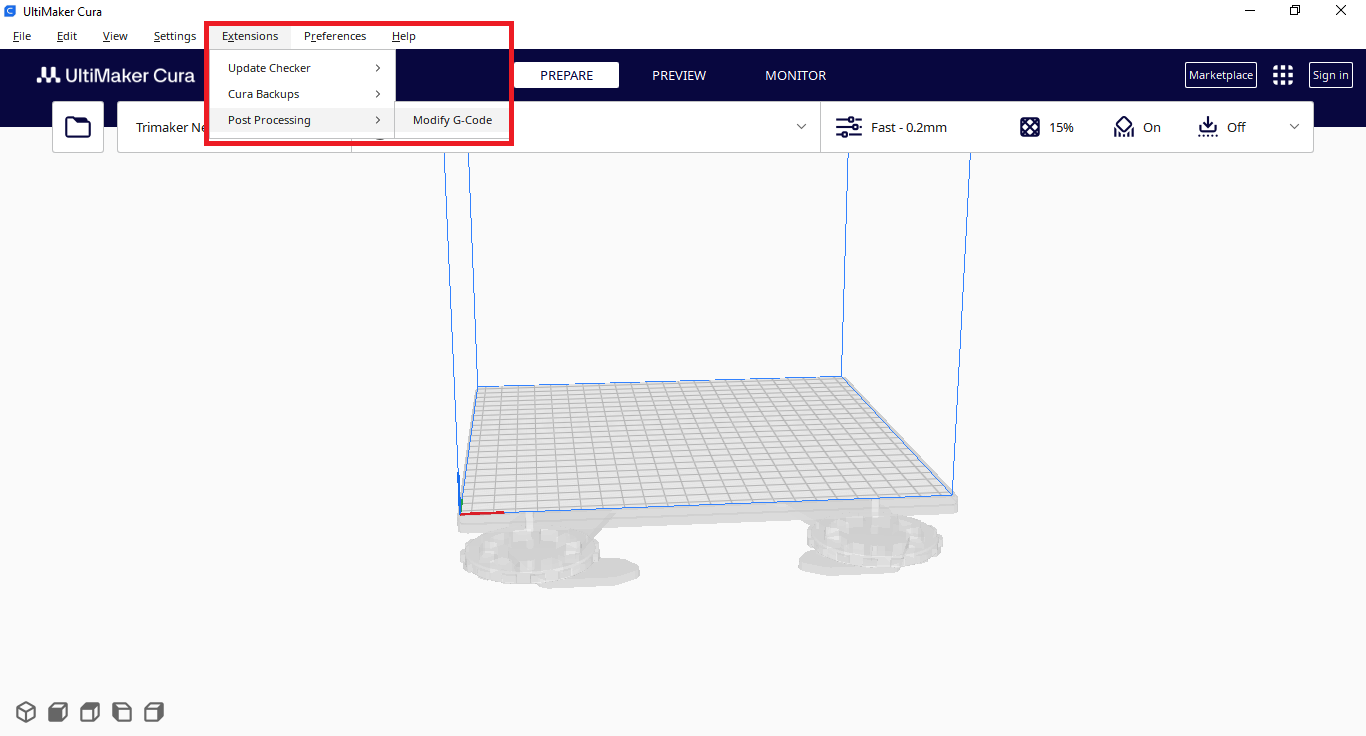Switch to top view cube icon
The width and height of the screenshot is (1366, 736).
(90, 712)
